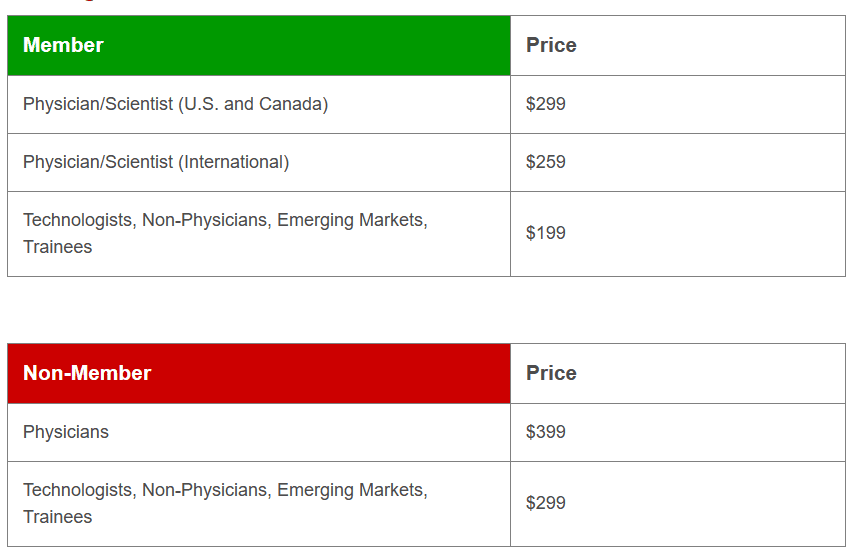The image size is (849, 548).
Task: Click the Member Trainees text line
Action: point(57,247)
